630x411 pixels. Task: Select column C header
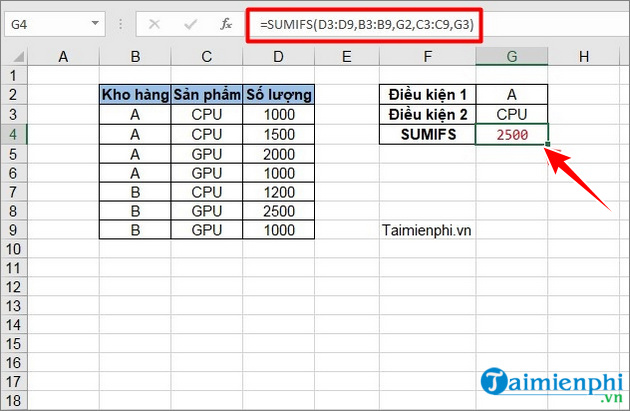tap(207, 57)
